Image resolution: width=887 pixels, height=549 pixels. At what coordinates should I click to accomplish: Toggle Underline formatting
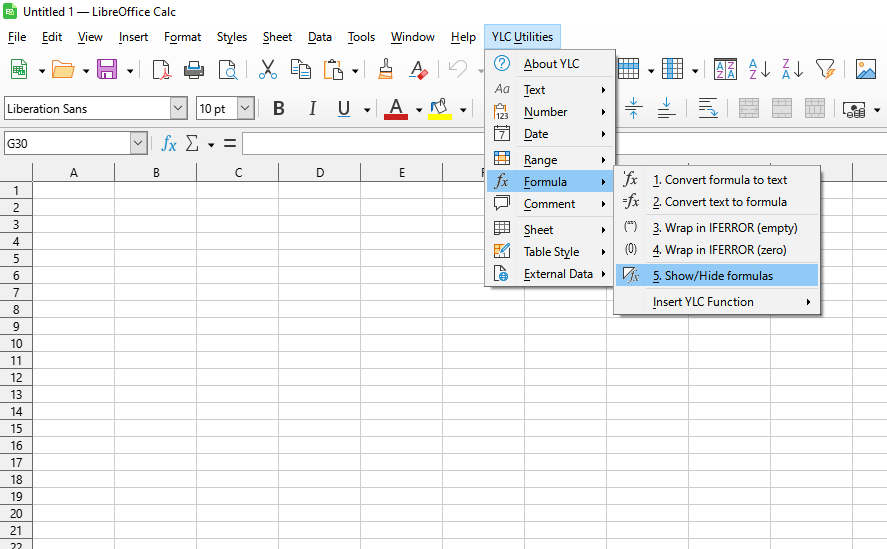[x=344, y=109]
